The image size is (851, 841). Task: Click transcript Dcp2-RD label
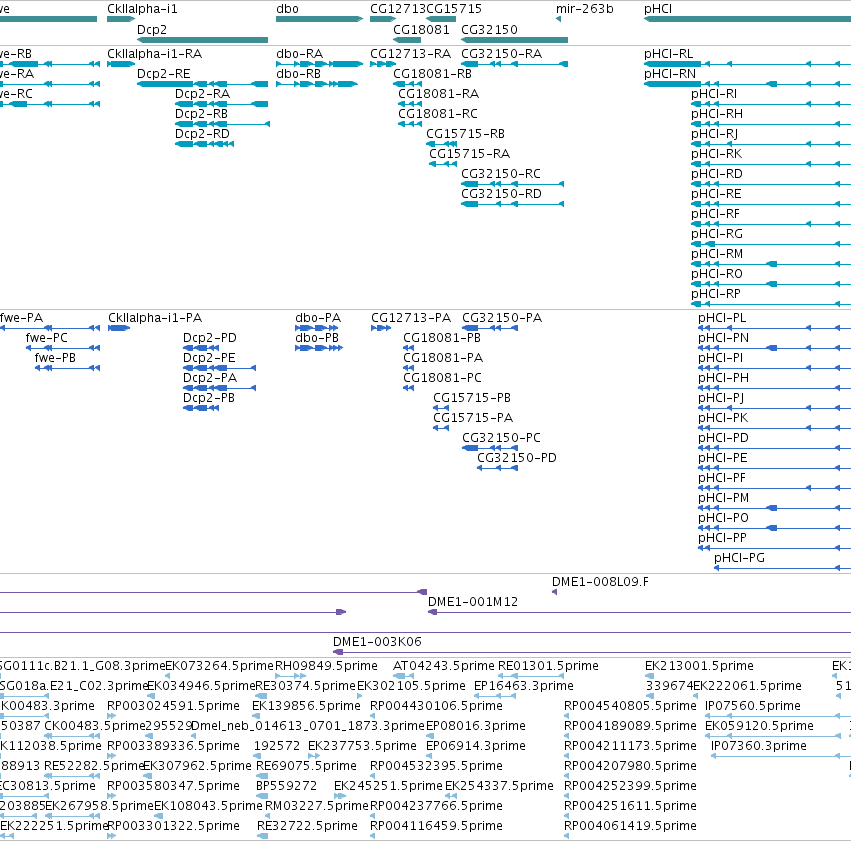[x=202, y=134]
